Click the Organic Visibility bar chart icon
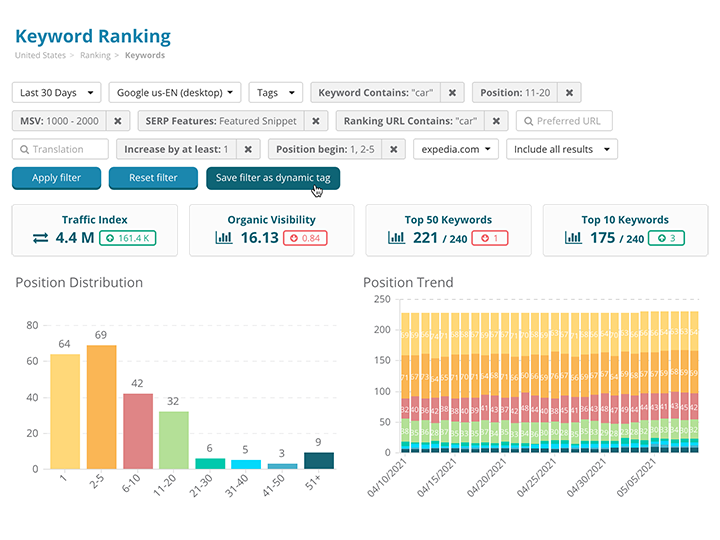 tap(223, 238)
